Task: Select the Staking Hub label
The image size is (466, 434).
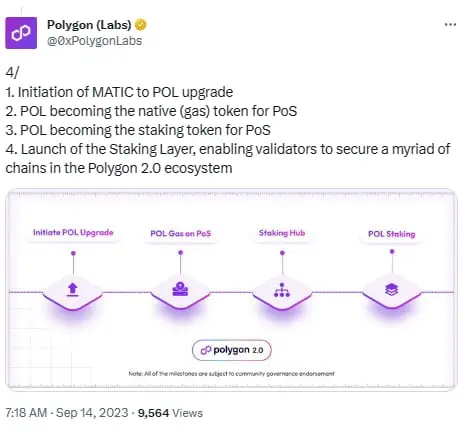Action: [x=282, y=233]
